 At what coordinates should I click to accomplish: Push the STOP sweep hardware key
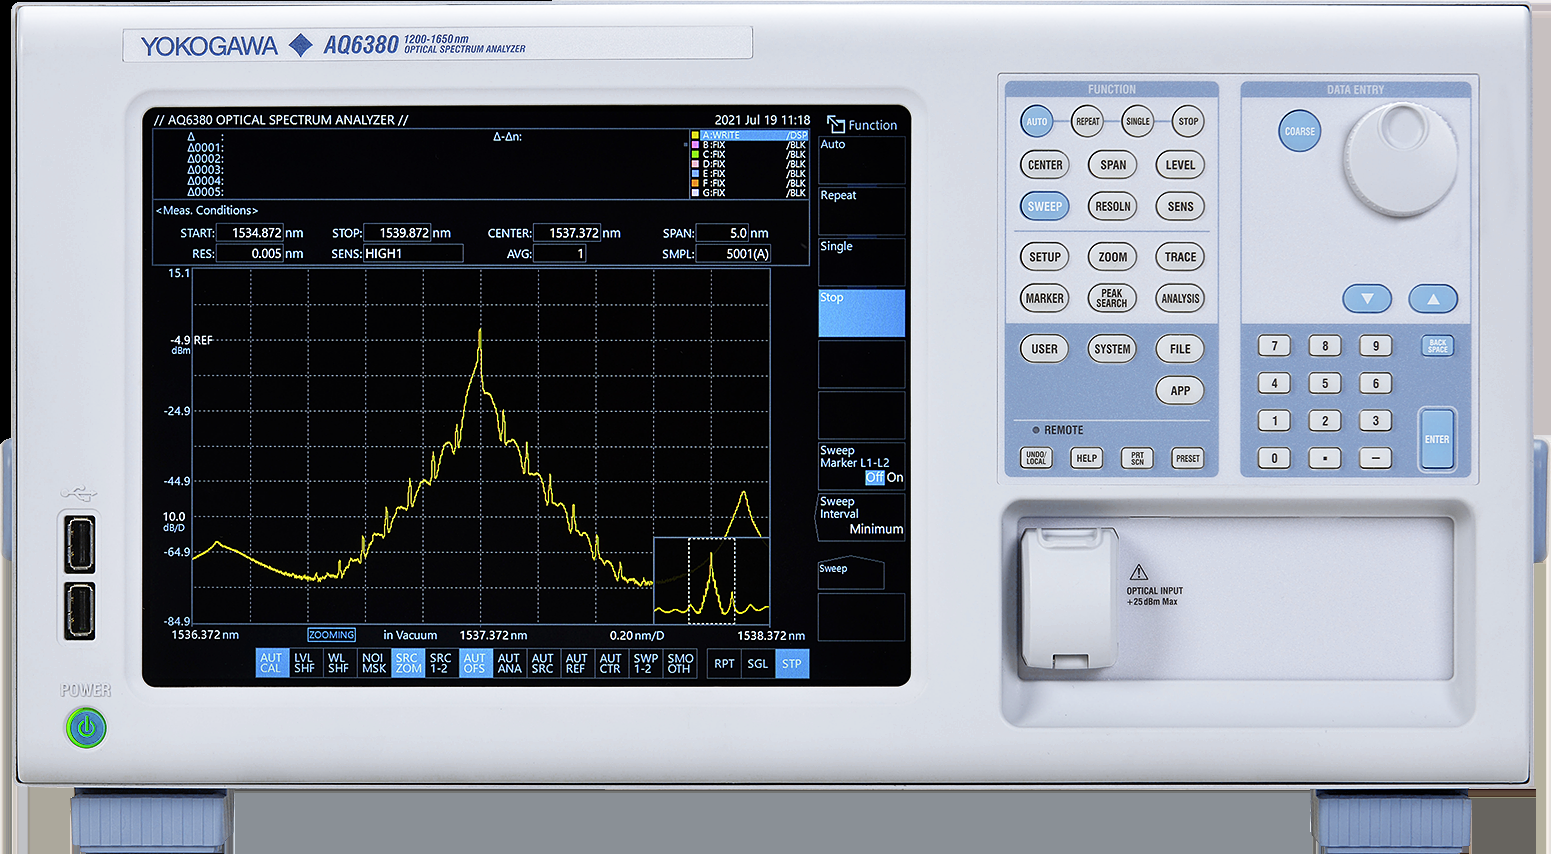(1188, 122)
